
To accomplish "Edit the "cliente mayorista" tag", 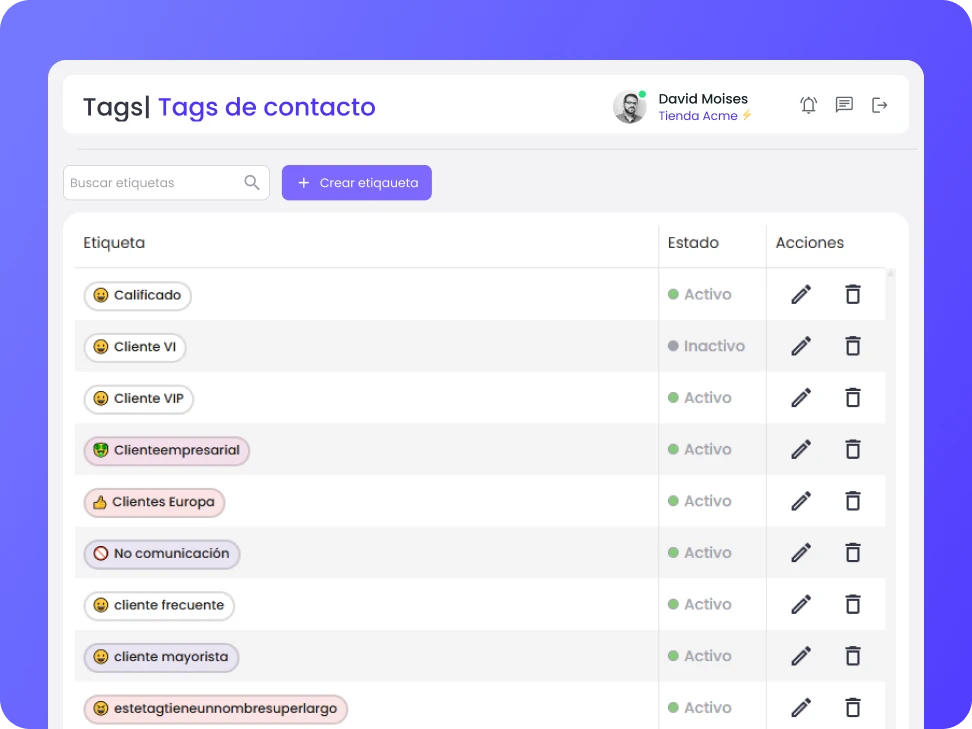I will [800, 656].
